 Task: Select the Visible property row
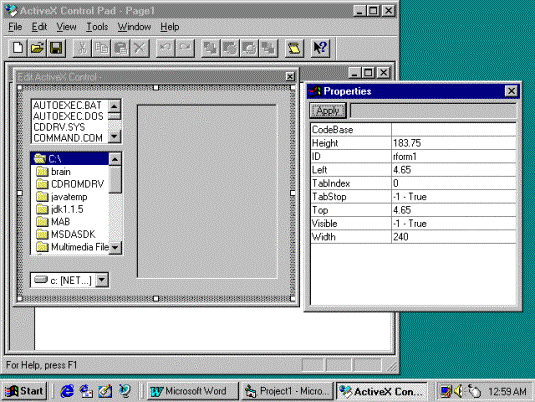tap(414, 224)
